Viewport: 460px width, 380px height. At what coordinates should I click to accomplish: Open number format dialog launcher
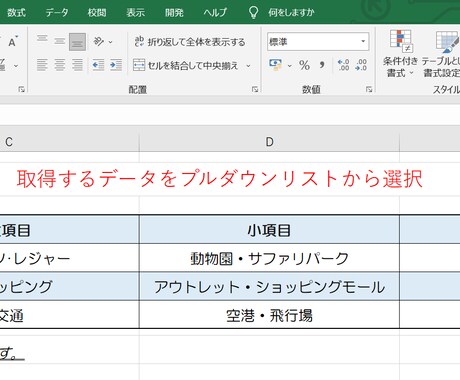coord(369,89)
